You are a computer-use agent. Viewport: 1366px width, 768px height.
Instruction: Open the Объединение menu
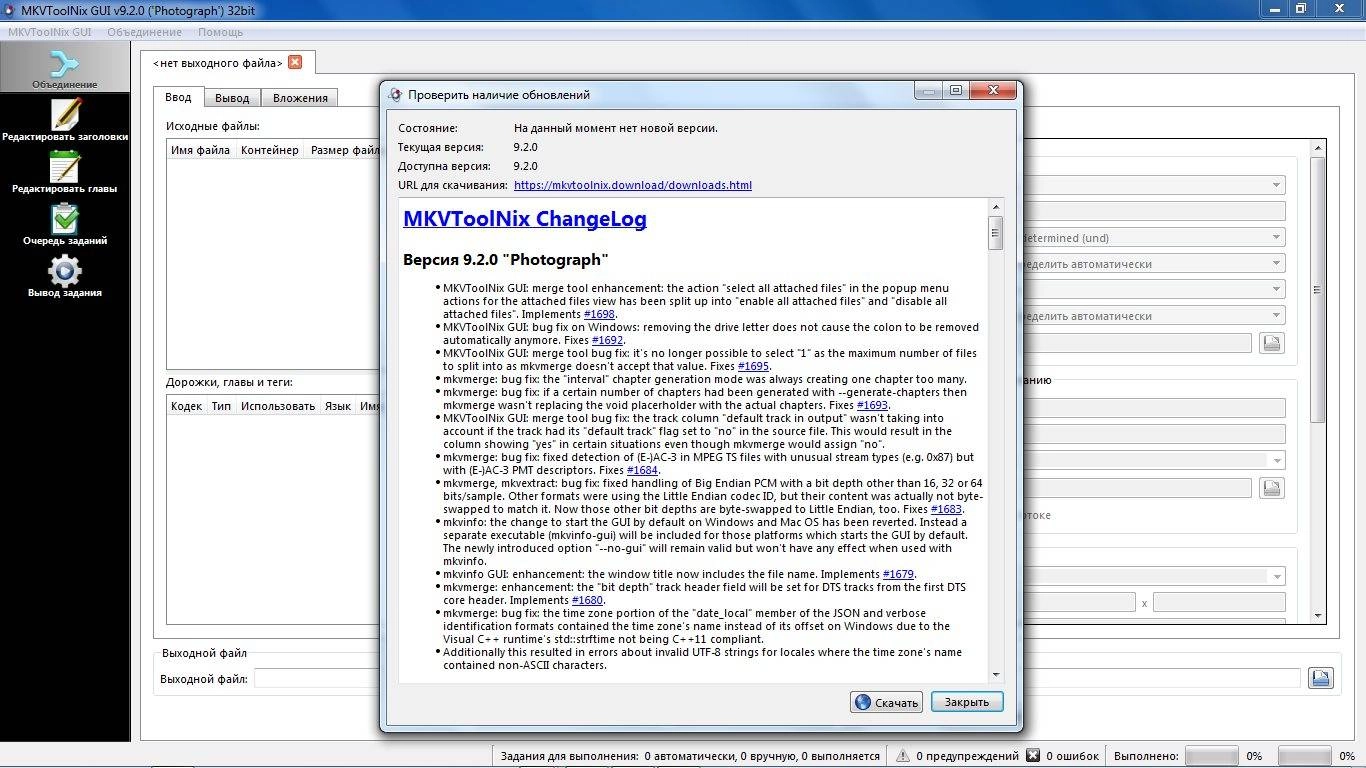[x=144, y=32]
